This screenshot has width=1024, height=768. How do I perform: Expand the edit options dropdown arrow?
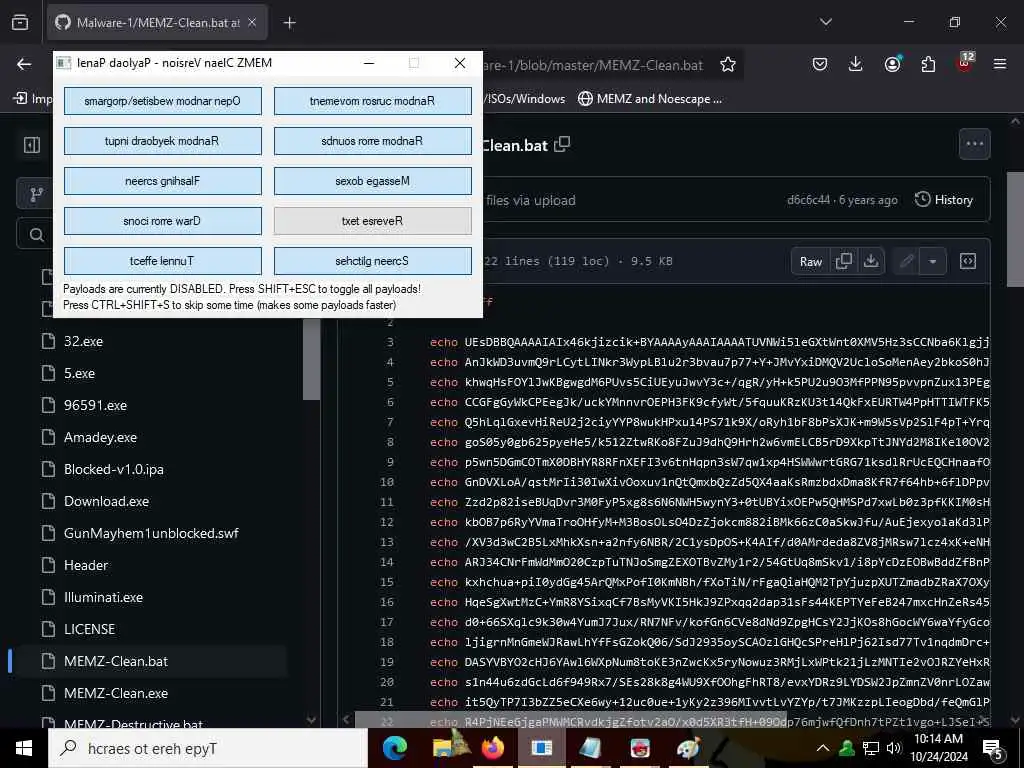(x=933, y=261)
